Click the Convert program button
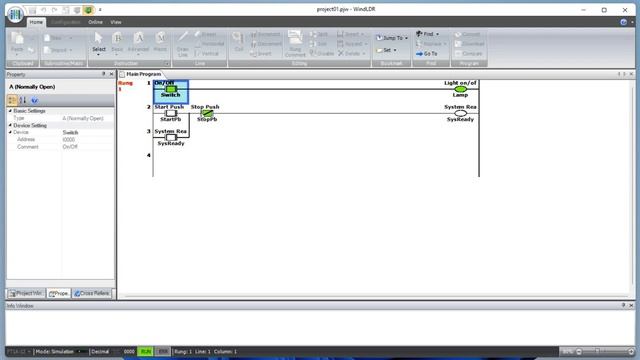Image resolution: width=640 pixels, height=360 pixels. [468, 34]
